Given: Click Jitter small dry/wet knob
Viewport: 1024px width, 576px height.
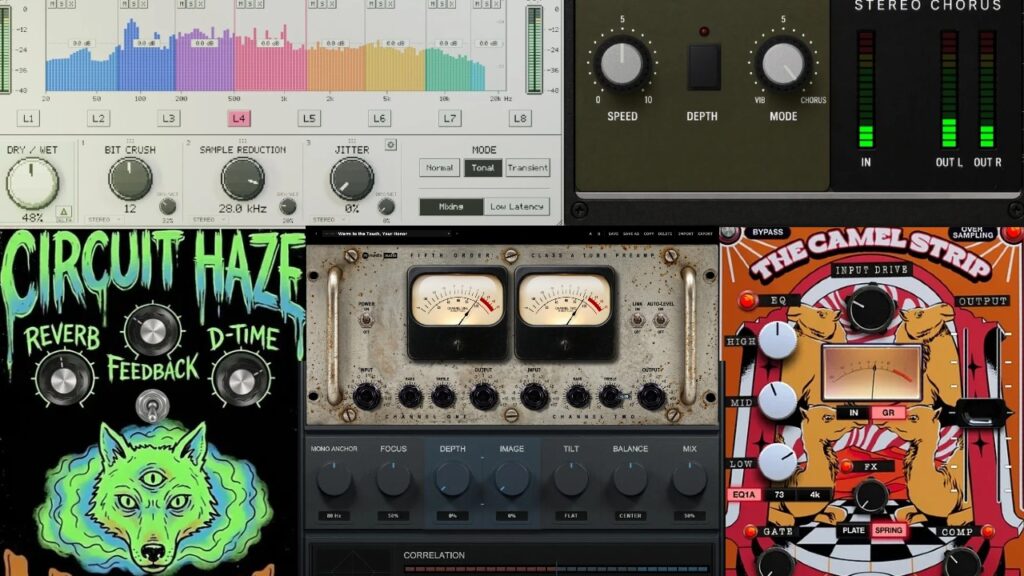Looking at the screenshot, I should [386, 206].
